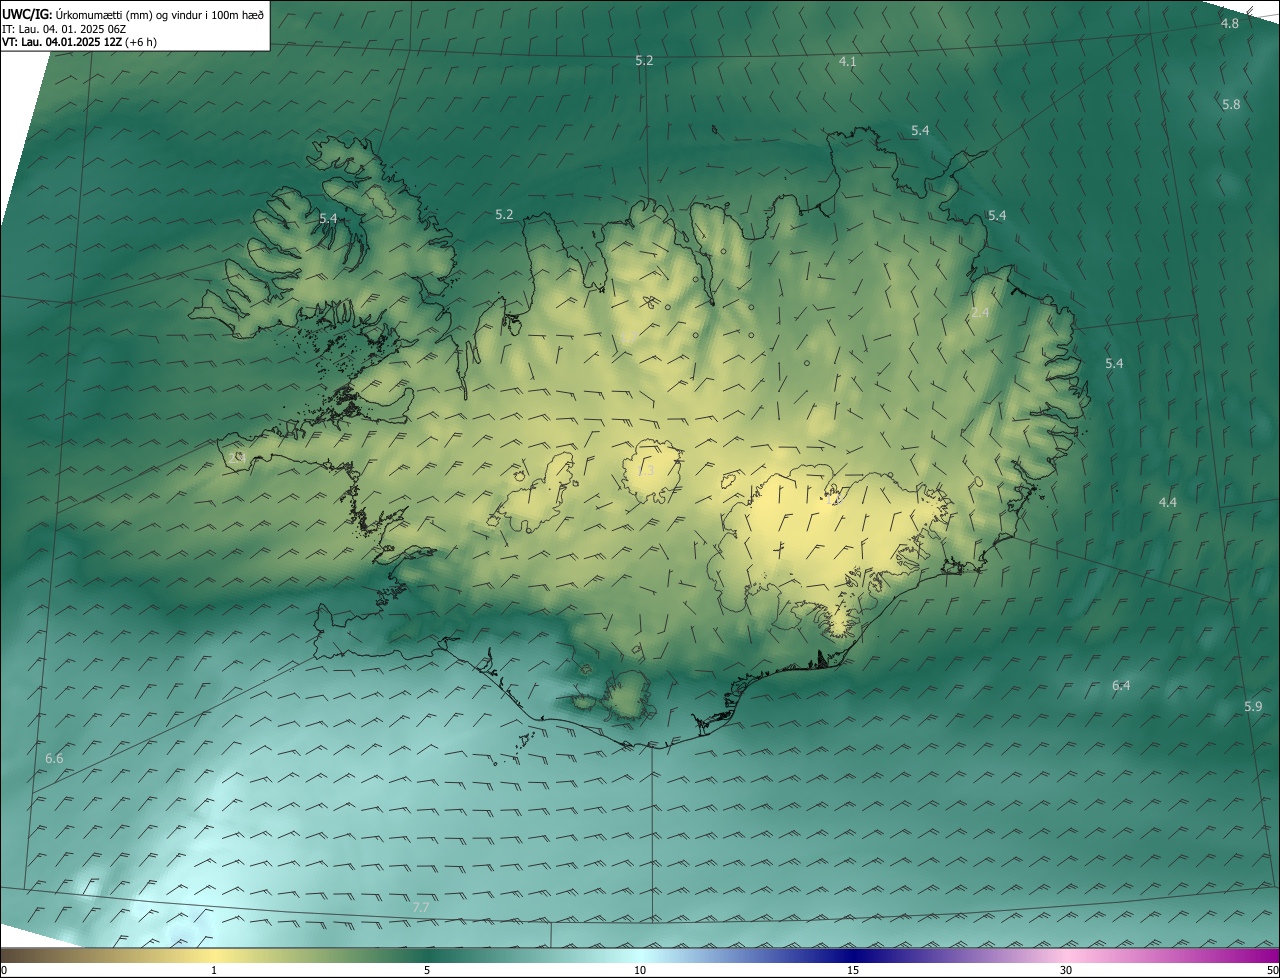Viewport: 1280px width, 978px height.
Task: Click the 10 tick on the color scale
Action: point(640,970)
